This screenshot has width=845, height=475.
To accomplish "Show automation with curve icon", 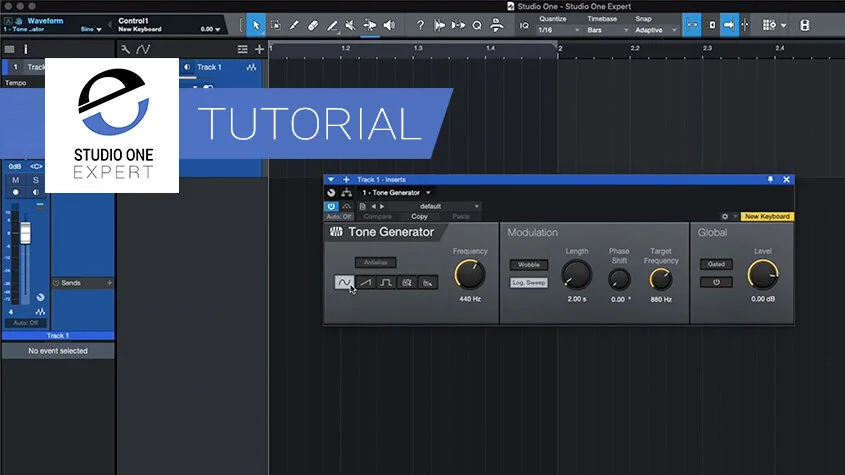I will tap(143, 50).
